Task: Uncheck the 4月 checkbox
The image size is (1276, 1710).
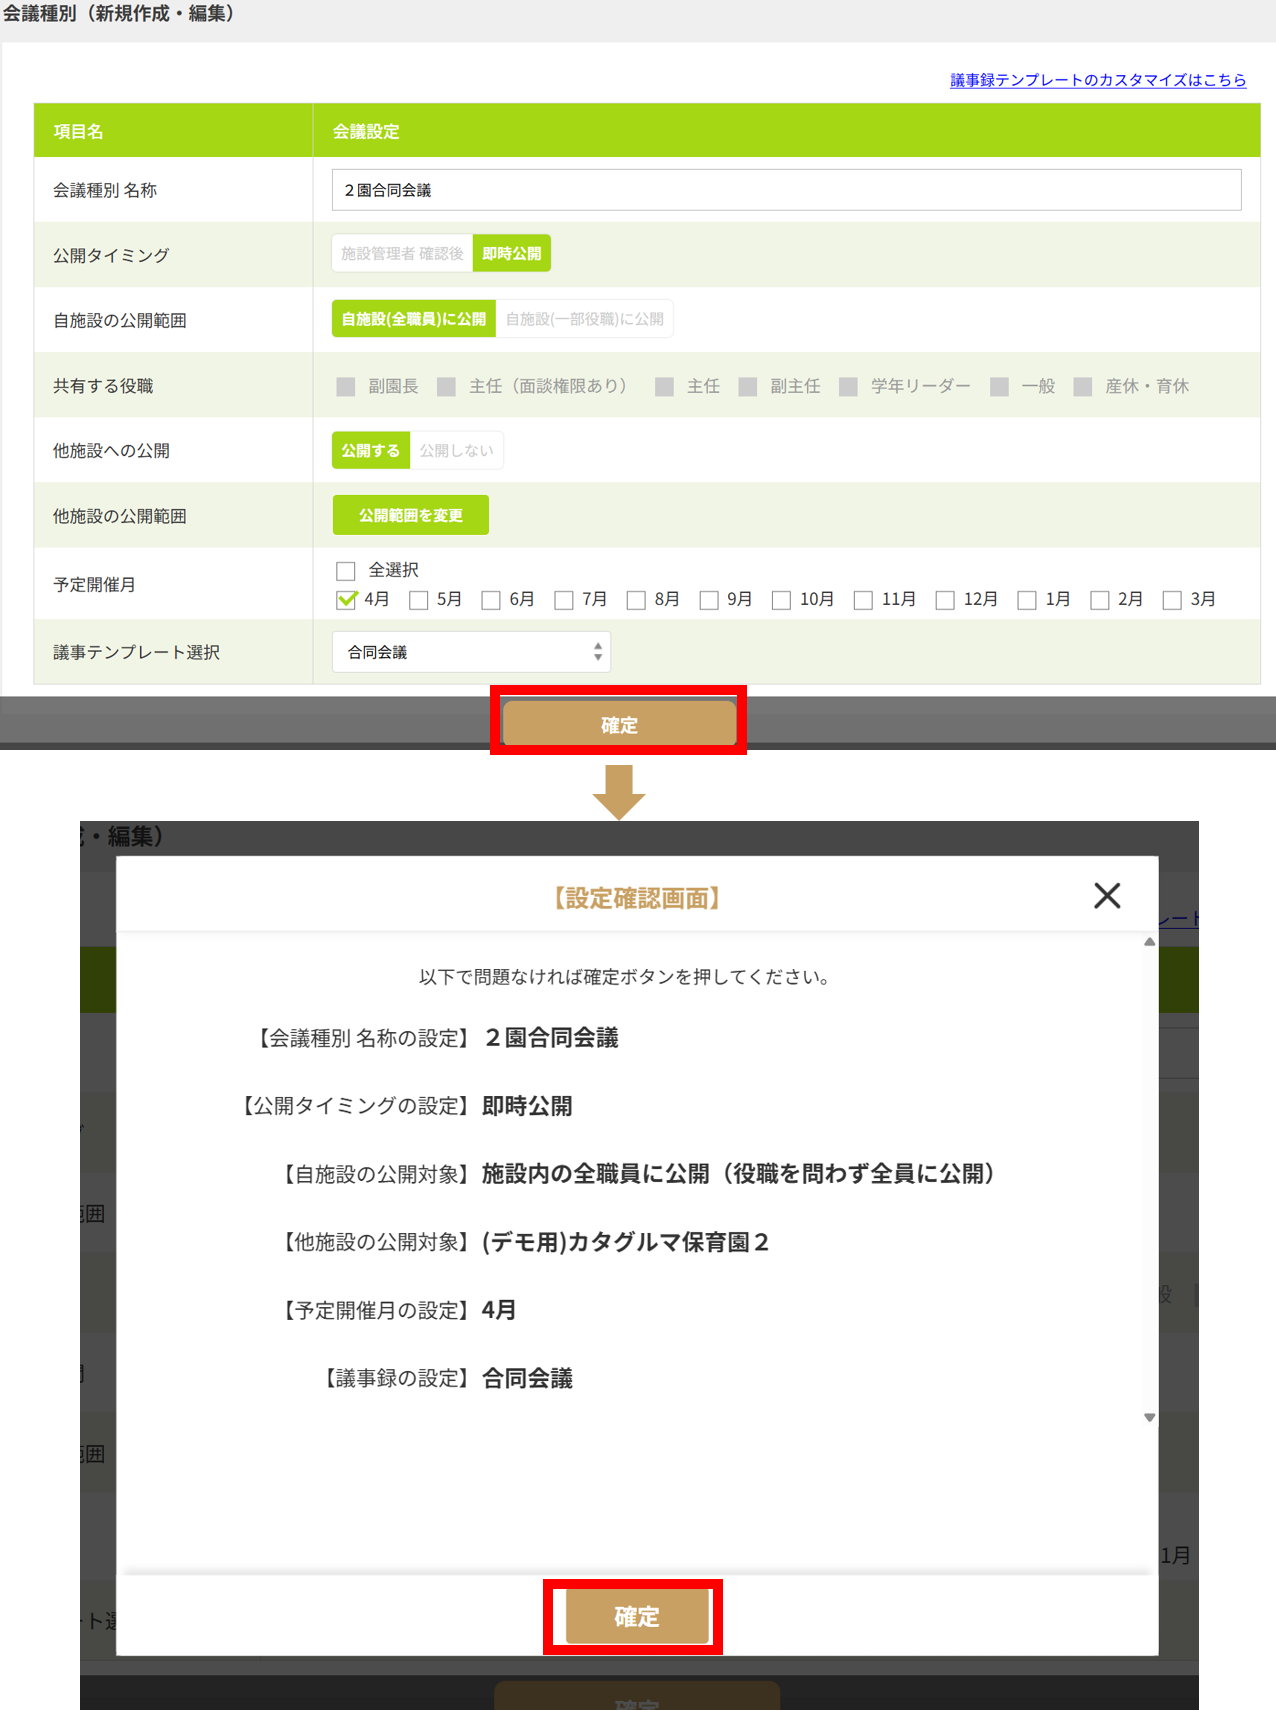Action: [346, 600]
